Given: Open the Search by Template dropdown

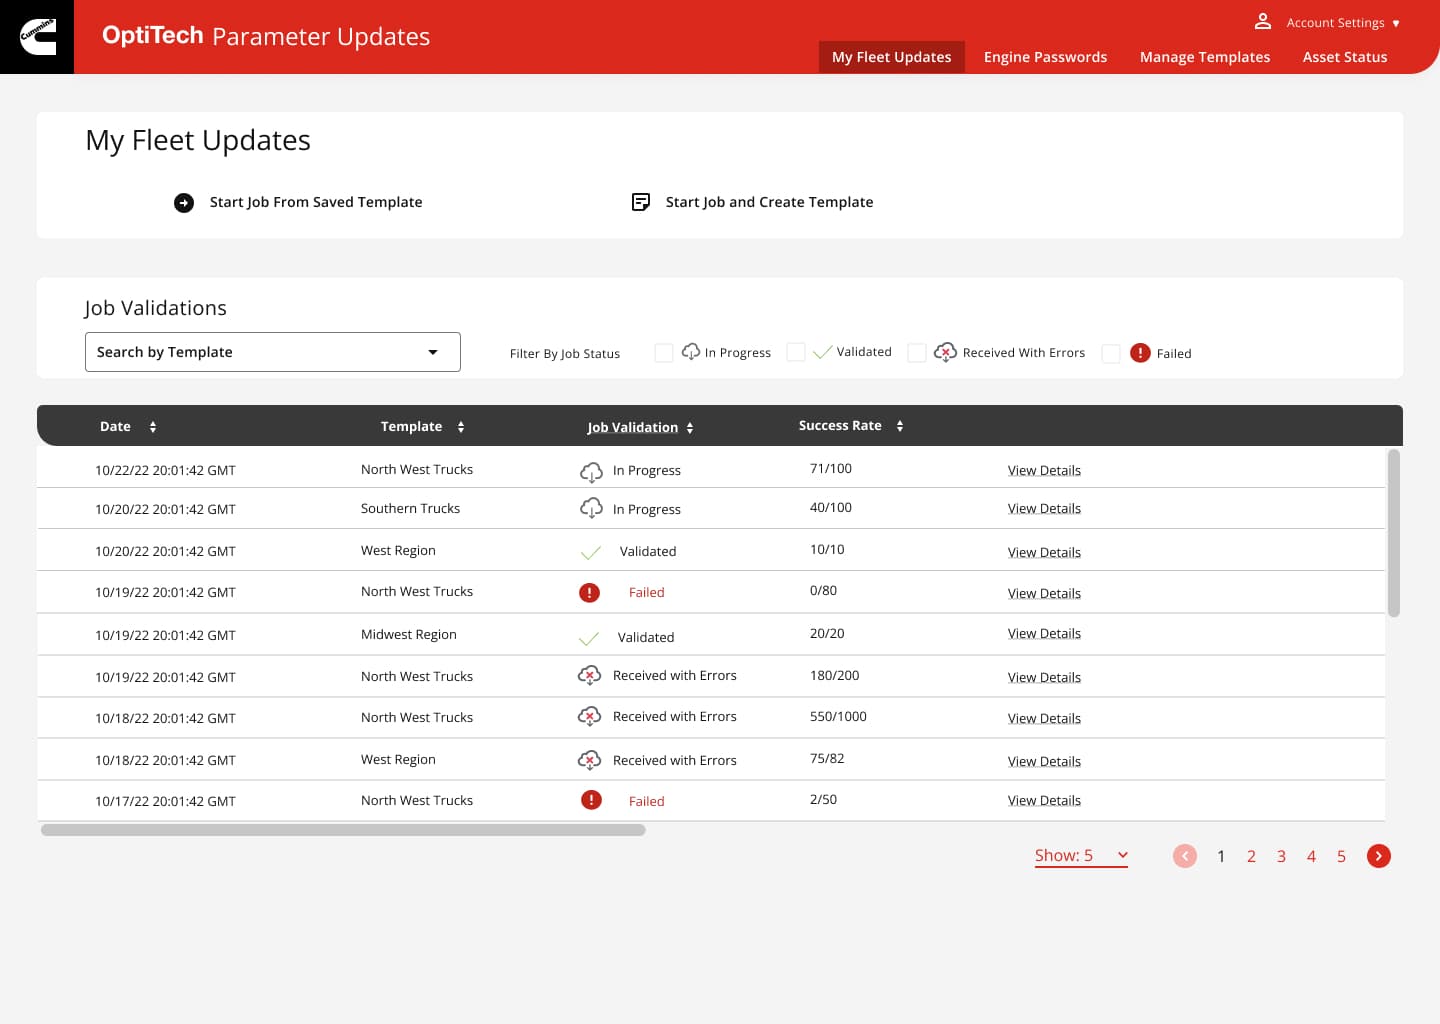Looking at the screenshot, I should pyautogui.click(x=273, y=352).
